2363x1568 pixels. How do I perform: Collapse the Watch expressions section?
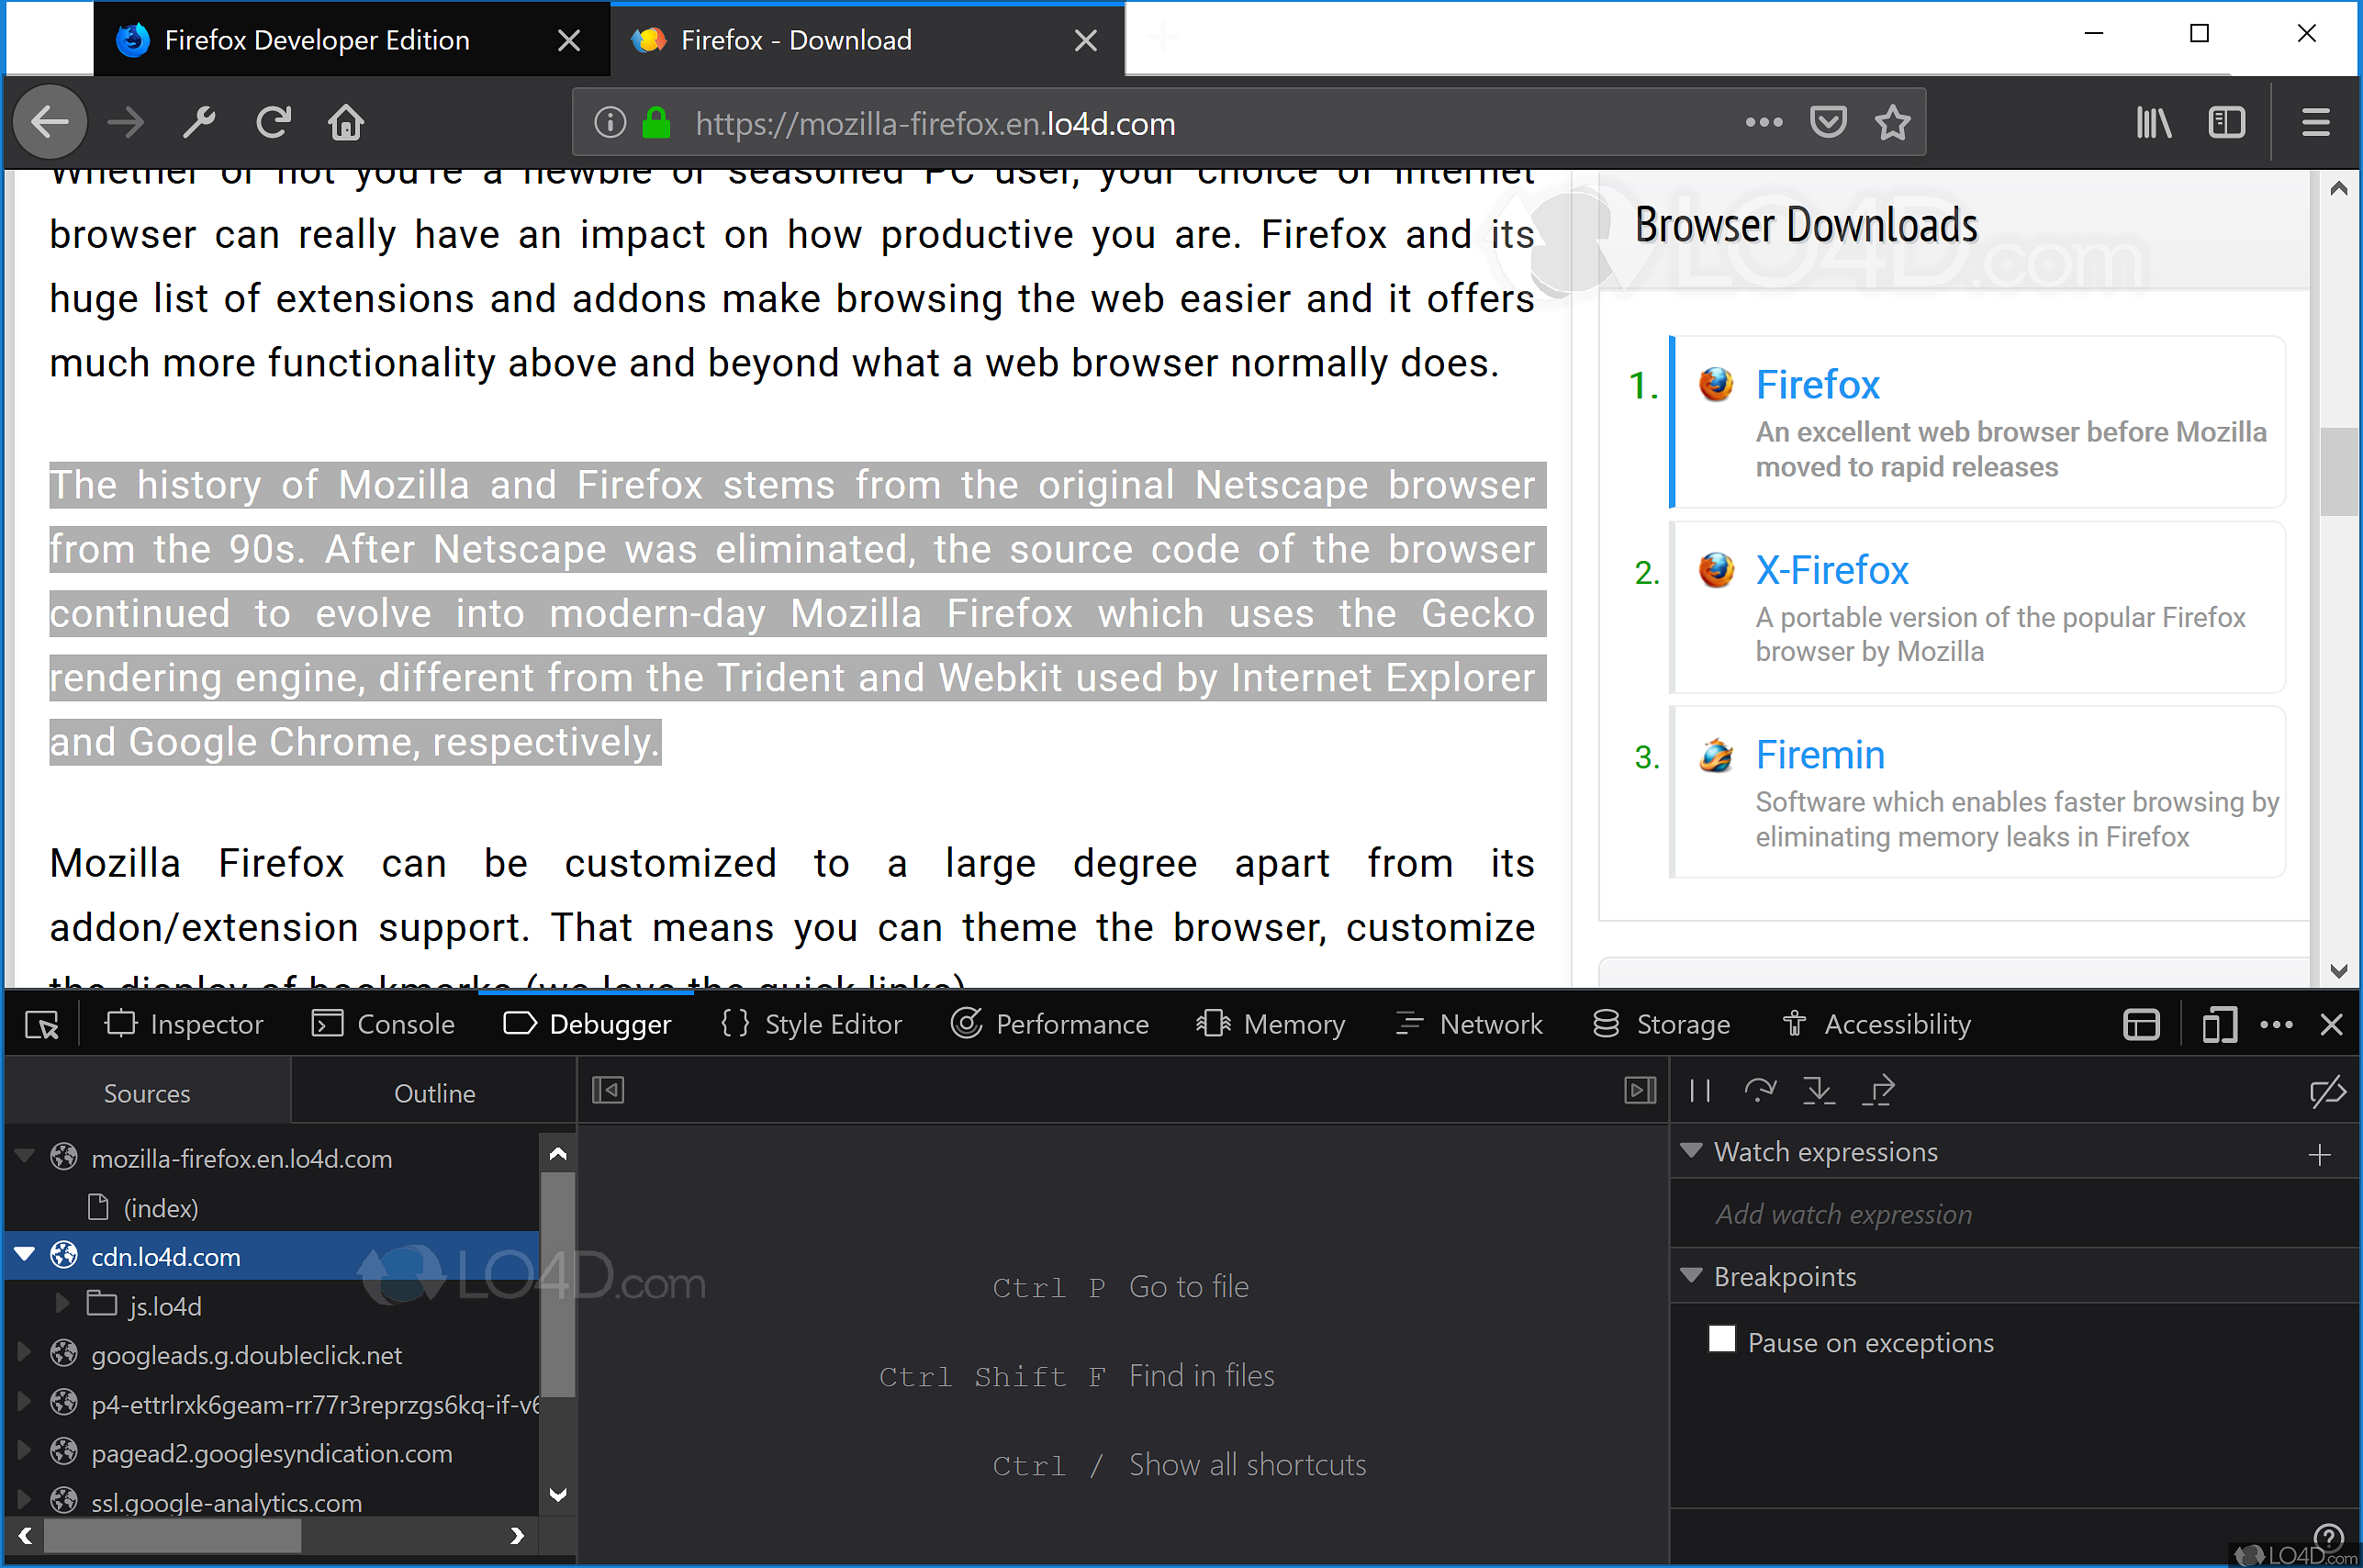tap(1691, 1151)
